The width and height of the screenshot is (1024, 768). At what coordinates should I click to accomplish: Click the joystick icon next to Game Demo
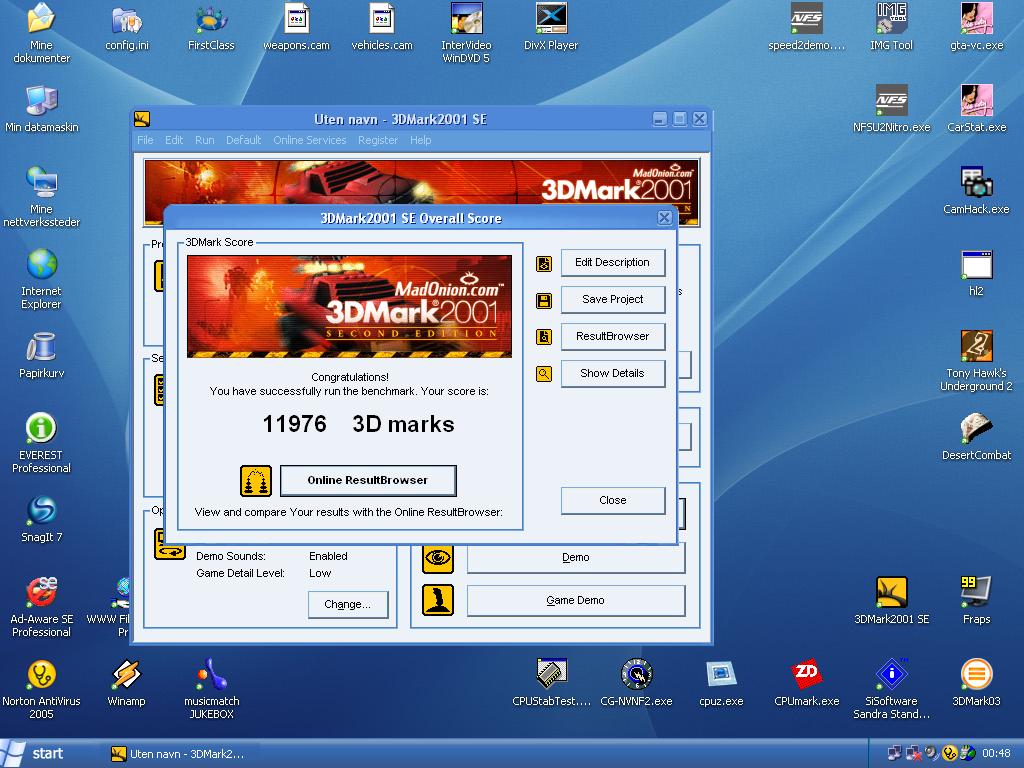(x=438, y=600)
